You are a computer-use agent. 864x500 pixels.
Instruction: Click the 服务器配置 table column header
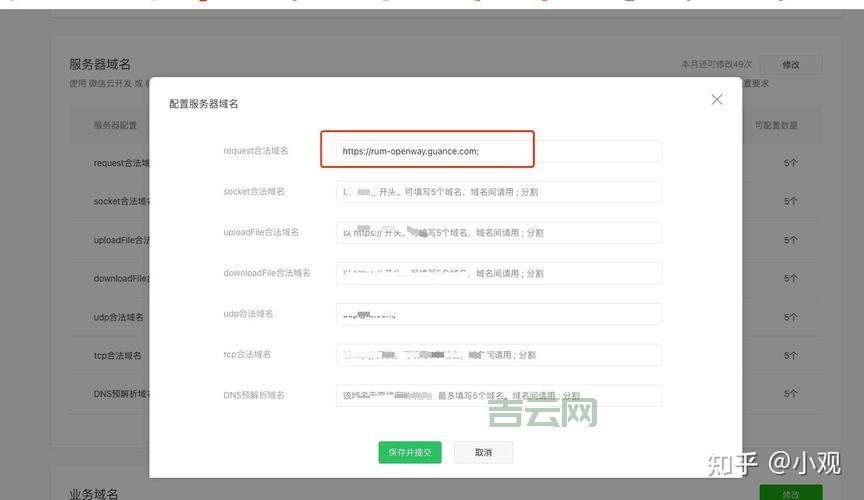click(115, 125)
